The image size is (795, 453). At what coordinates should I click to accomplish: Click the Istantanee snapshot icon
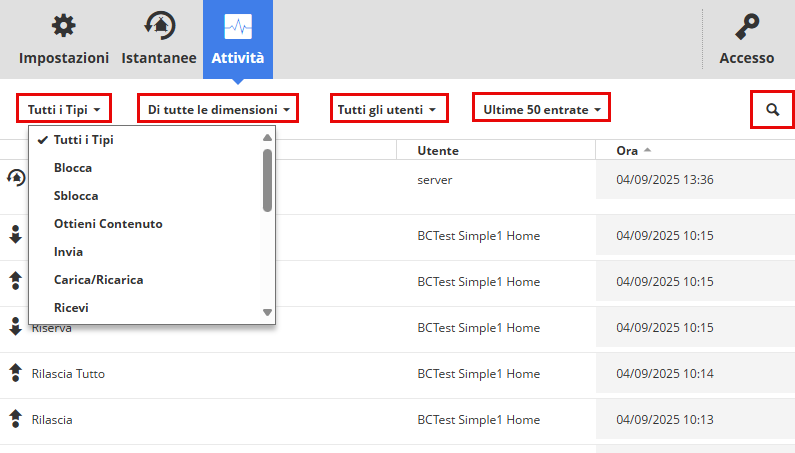[158, 26]
